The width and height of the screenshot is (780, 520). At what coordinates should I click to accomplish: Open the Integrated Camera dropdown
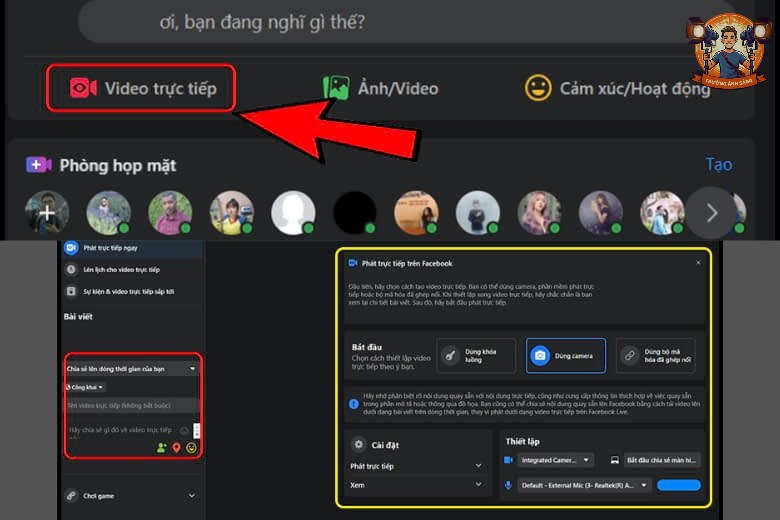pyautogui.click(x=555, y=460)
